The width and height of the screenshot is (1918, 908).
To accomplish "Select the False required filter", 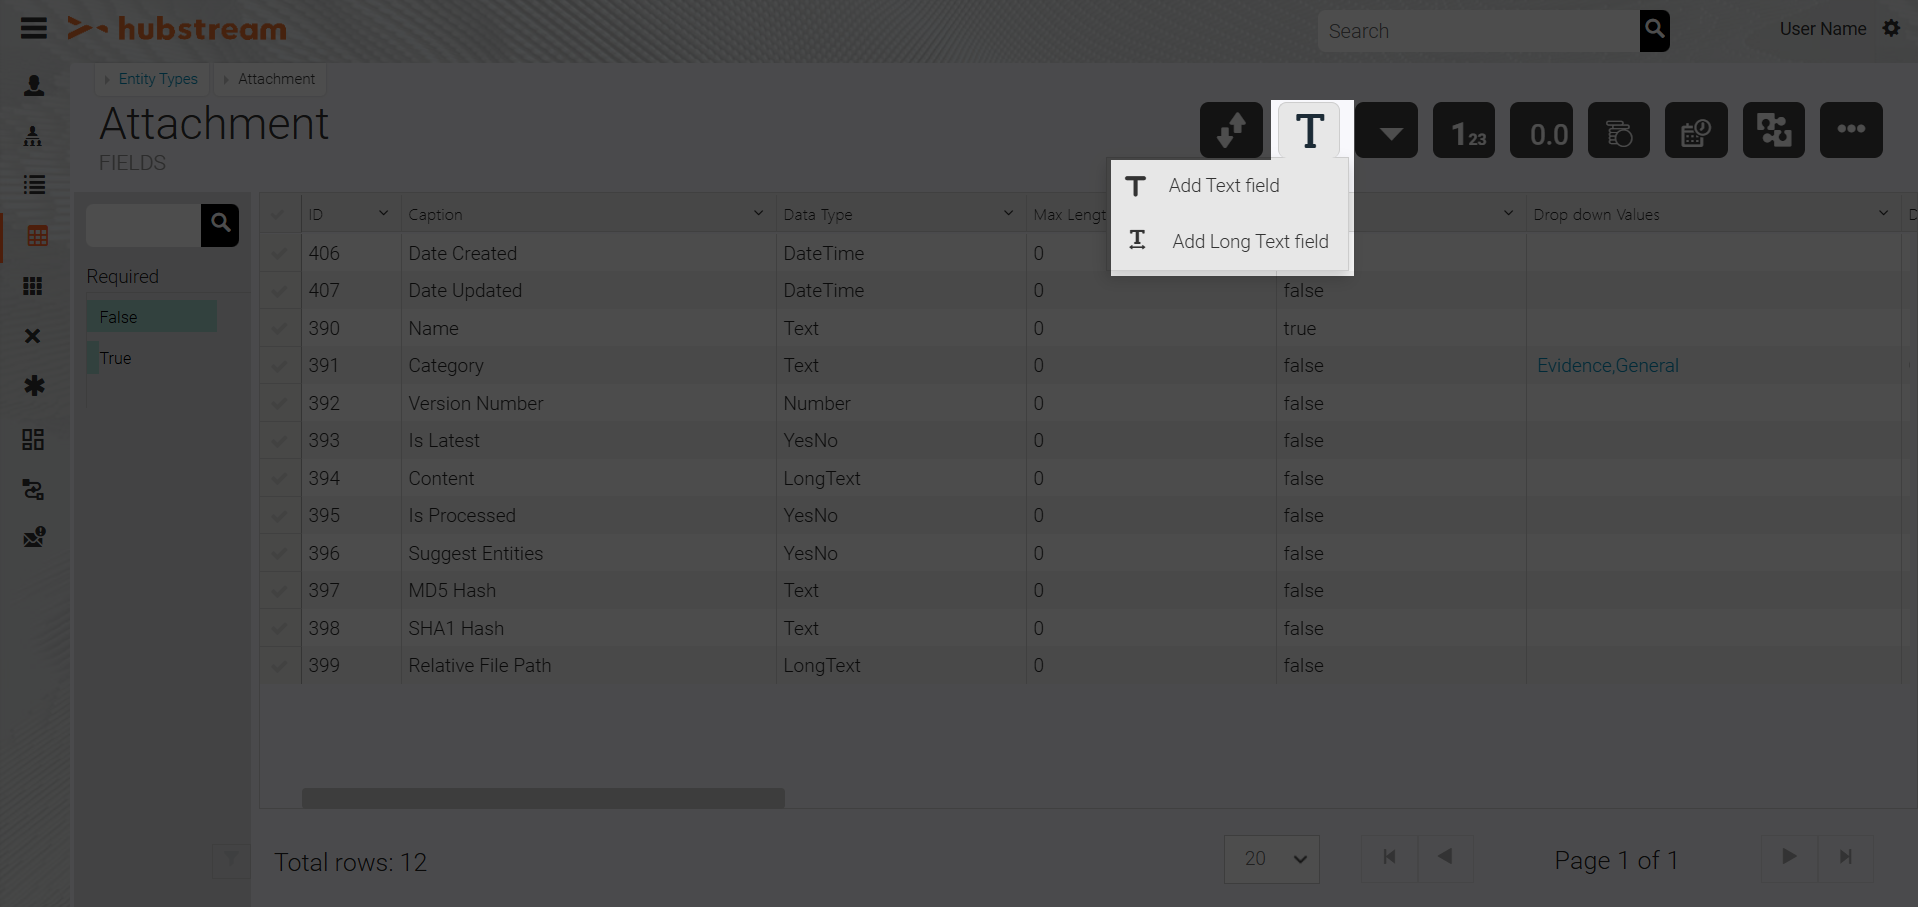I will [x=152, y=317].
